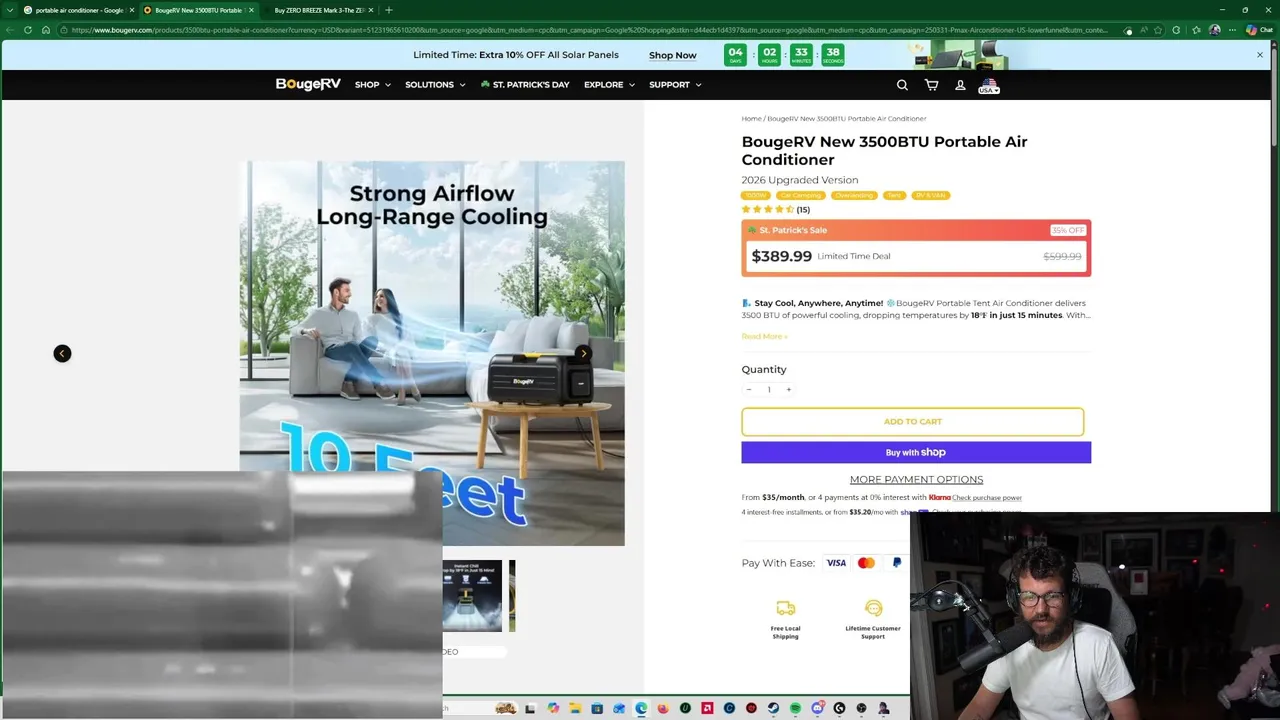This screenshot has width=1280, height=720.
Task: Show the next product image
Action: [x=584, y=353]
